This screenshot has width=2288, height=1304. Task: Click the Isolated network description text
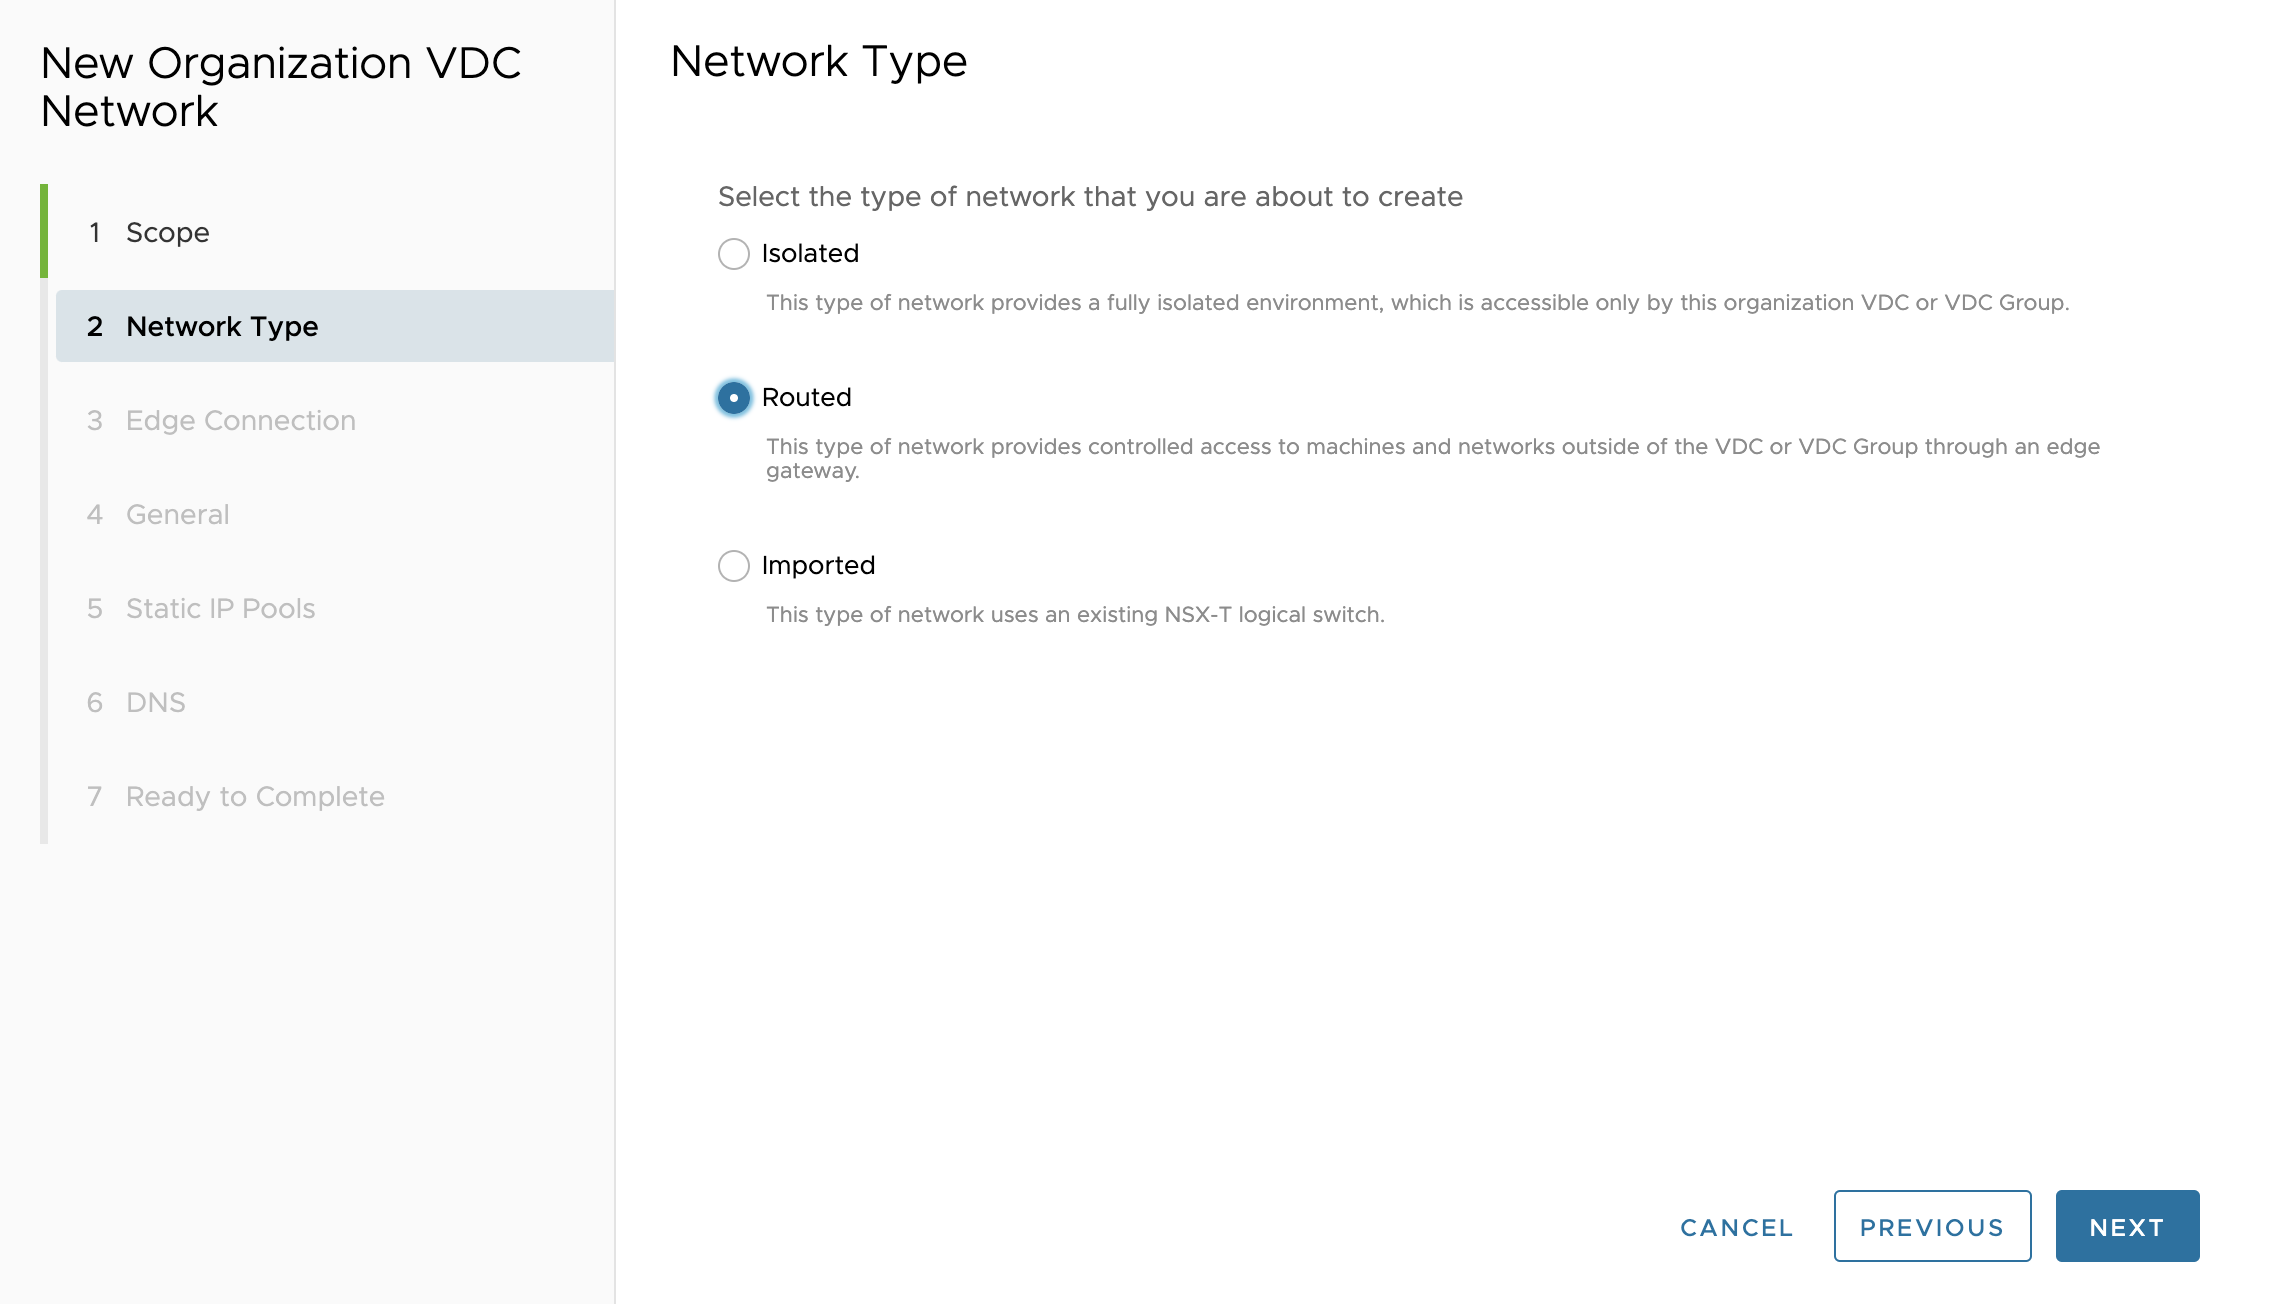click(x=1417, y=303)
